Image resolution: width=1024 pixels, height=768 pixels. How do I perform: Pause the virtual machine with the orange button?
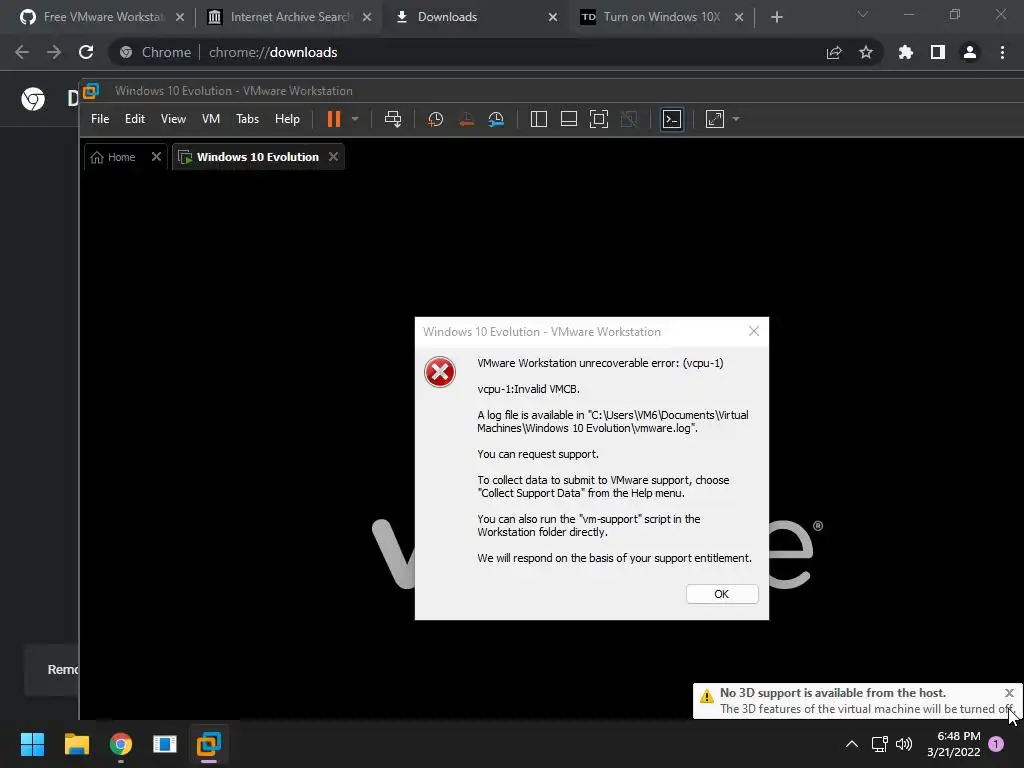click(334, 119)
